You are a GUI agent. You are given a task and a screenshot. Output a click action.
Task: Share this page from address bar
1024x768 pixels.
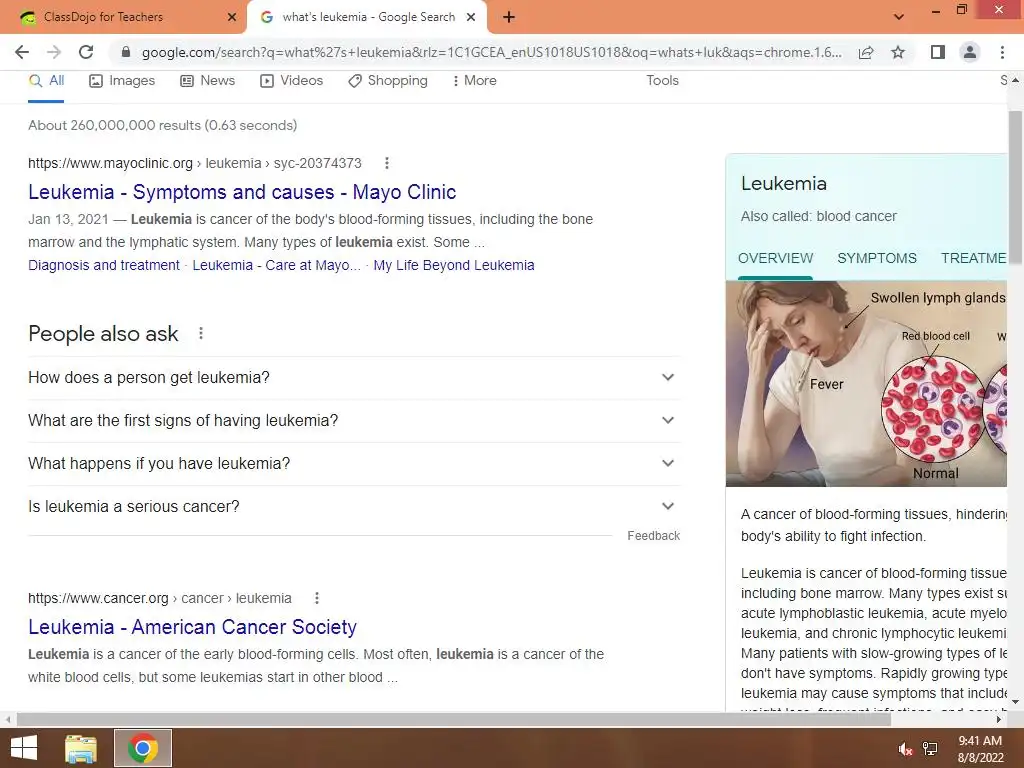(866, 52)
